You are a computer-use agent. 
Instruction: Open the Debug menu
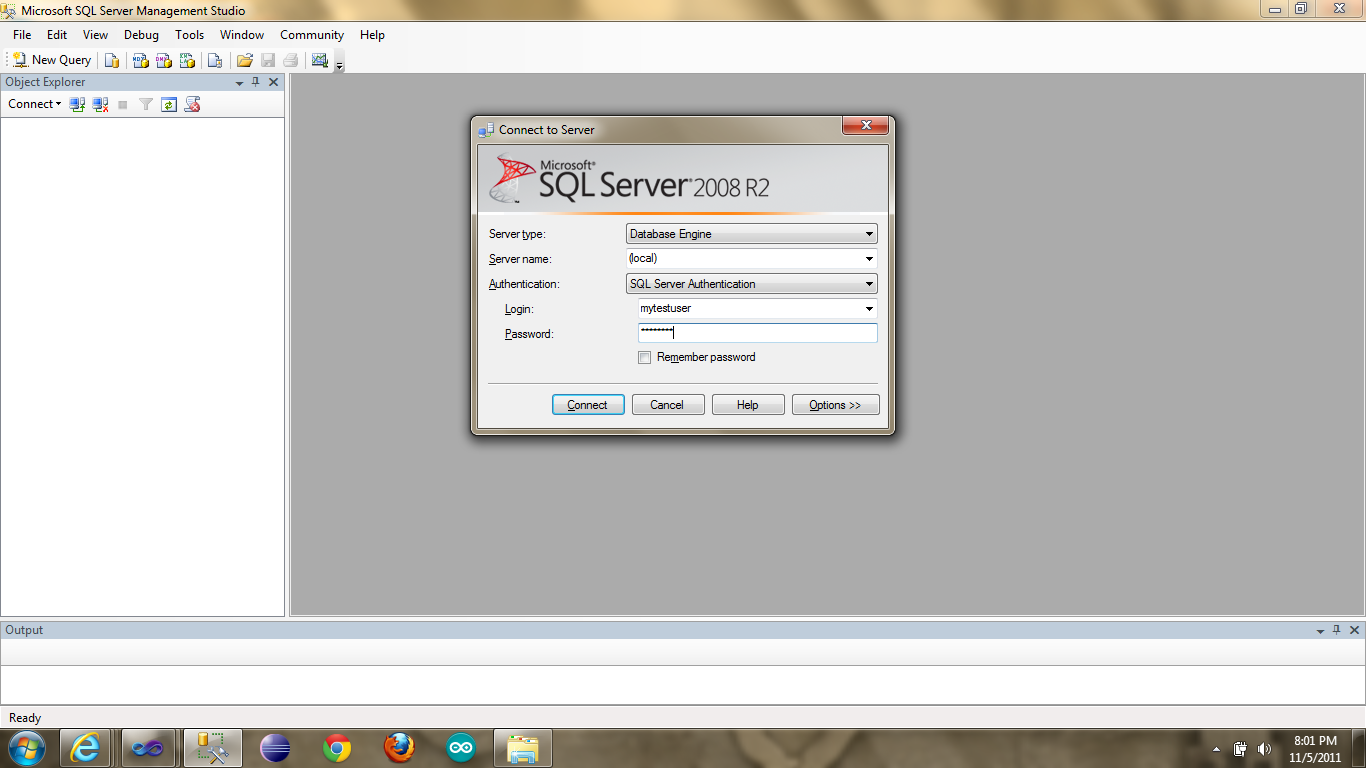141,35
